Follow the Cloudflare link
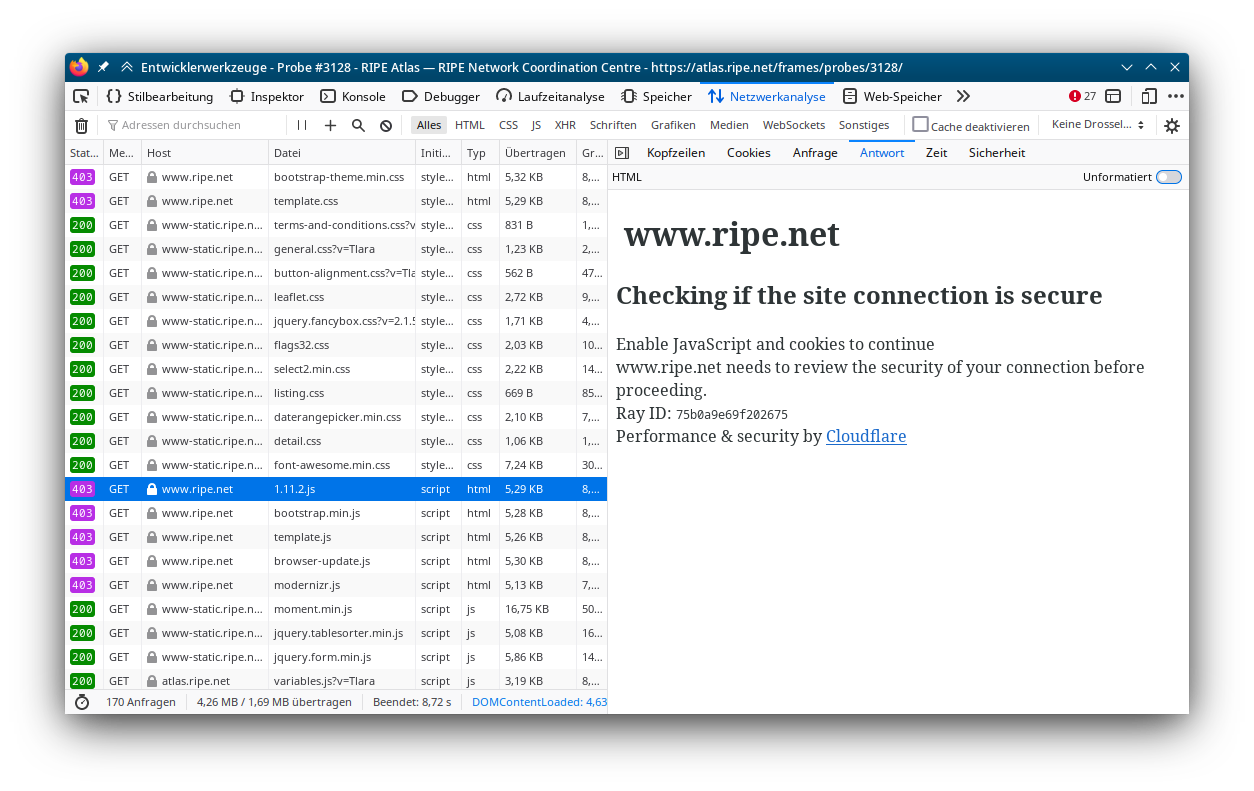The height and width of the screenshot is (791, 1254). pyautogui.click(x=866, y=436)
